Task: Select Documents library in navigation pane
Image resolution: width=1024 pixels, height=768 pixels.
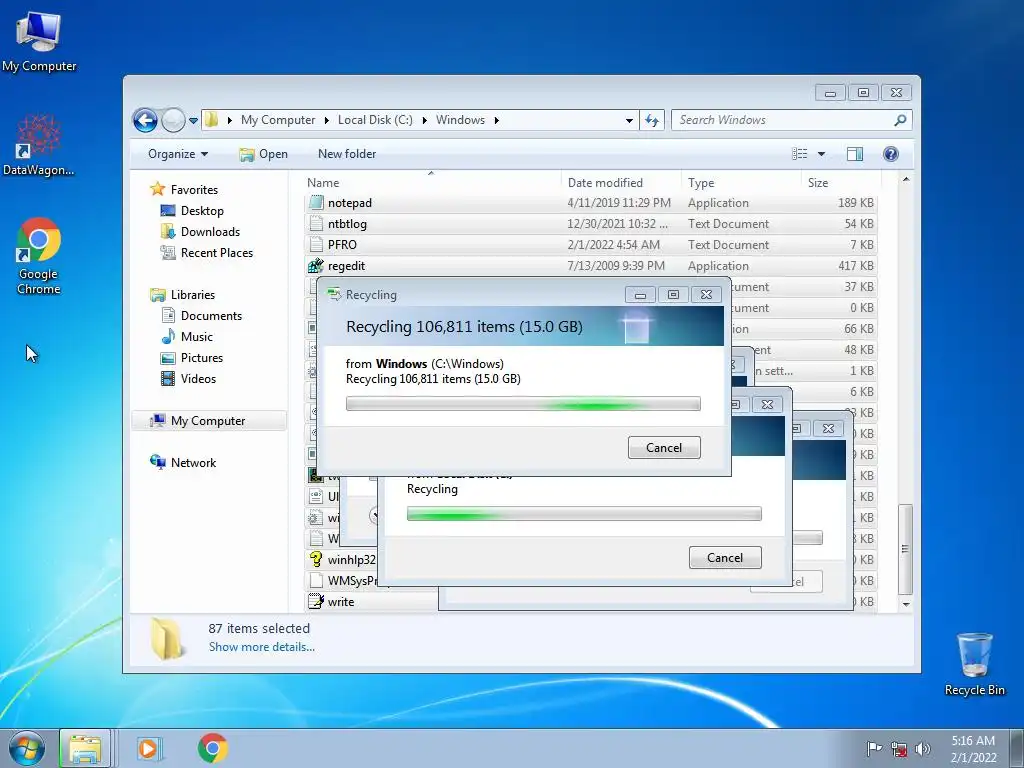Action: (x=201, y=315)
